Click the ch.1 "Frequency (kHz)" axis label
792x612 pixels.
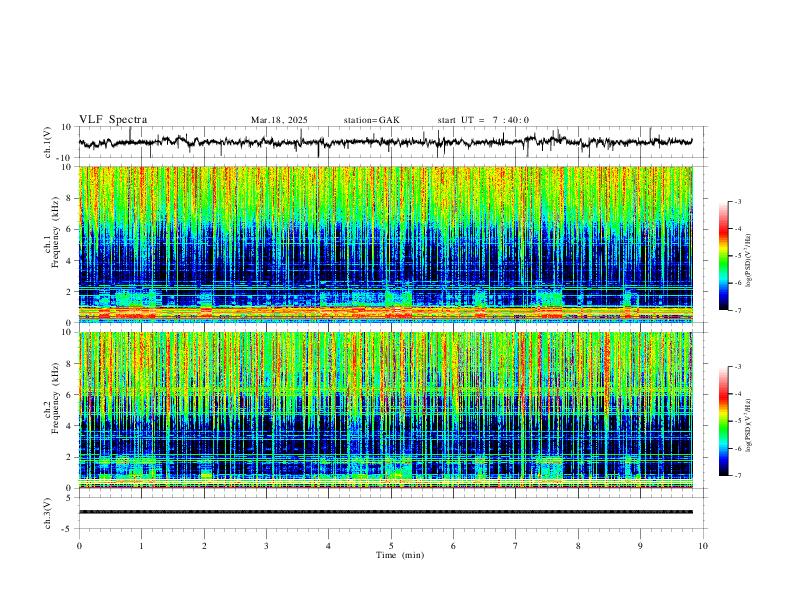pos(56,231)
